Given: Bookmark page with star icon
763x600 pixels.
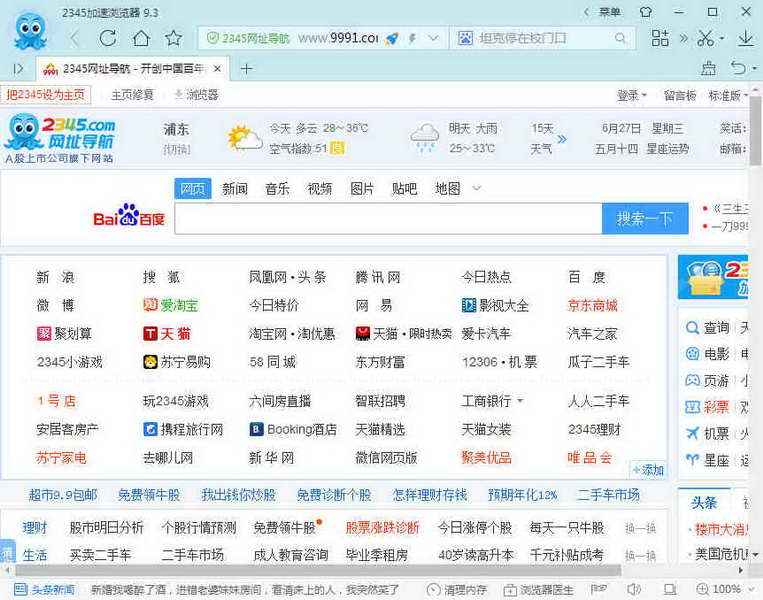Looking at the screenshot, I should click(173, 38).
